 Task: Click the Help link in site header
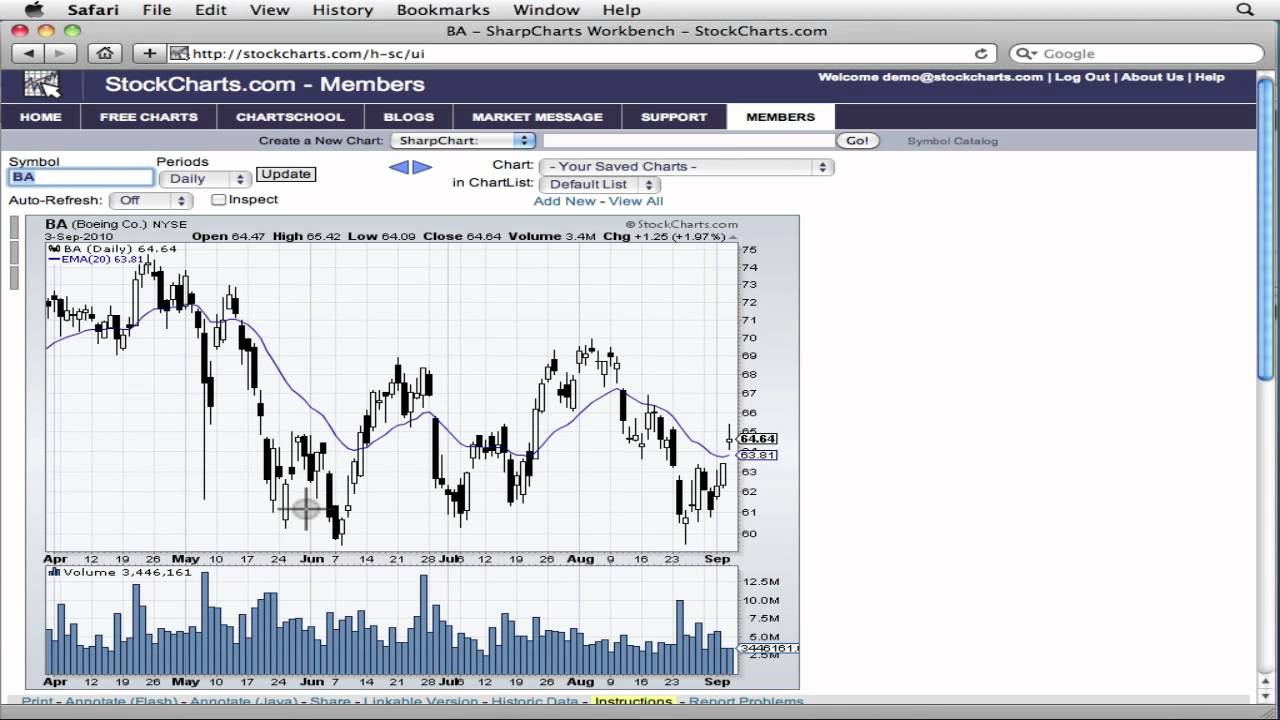1210,77
